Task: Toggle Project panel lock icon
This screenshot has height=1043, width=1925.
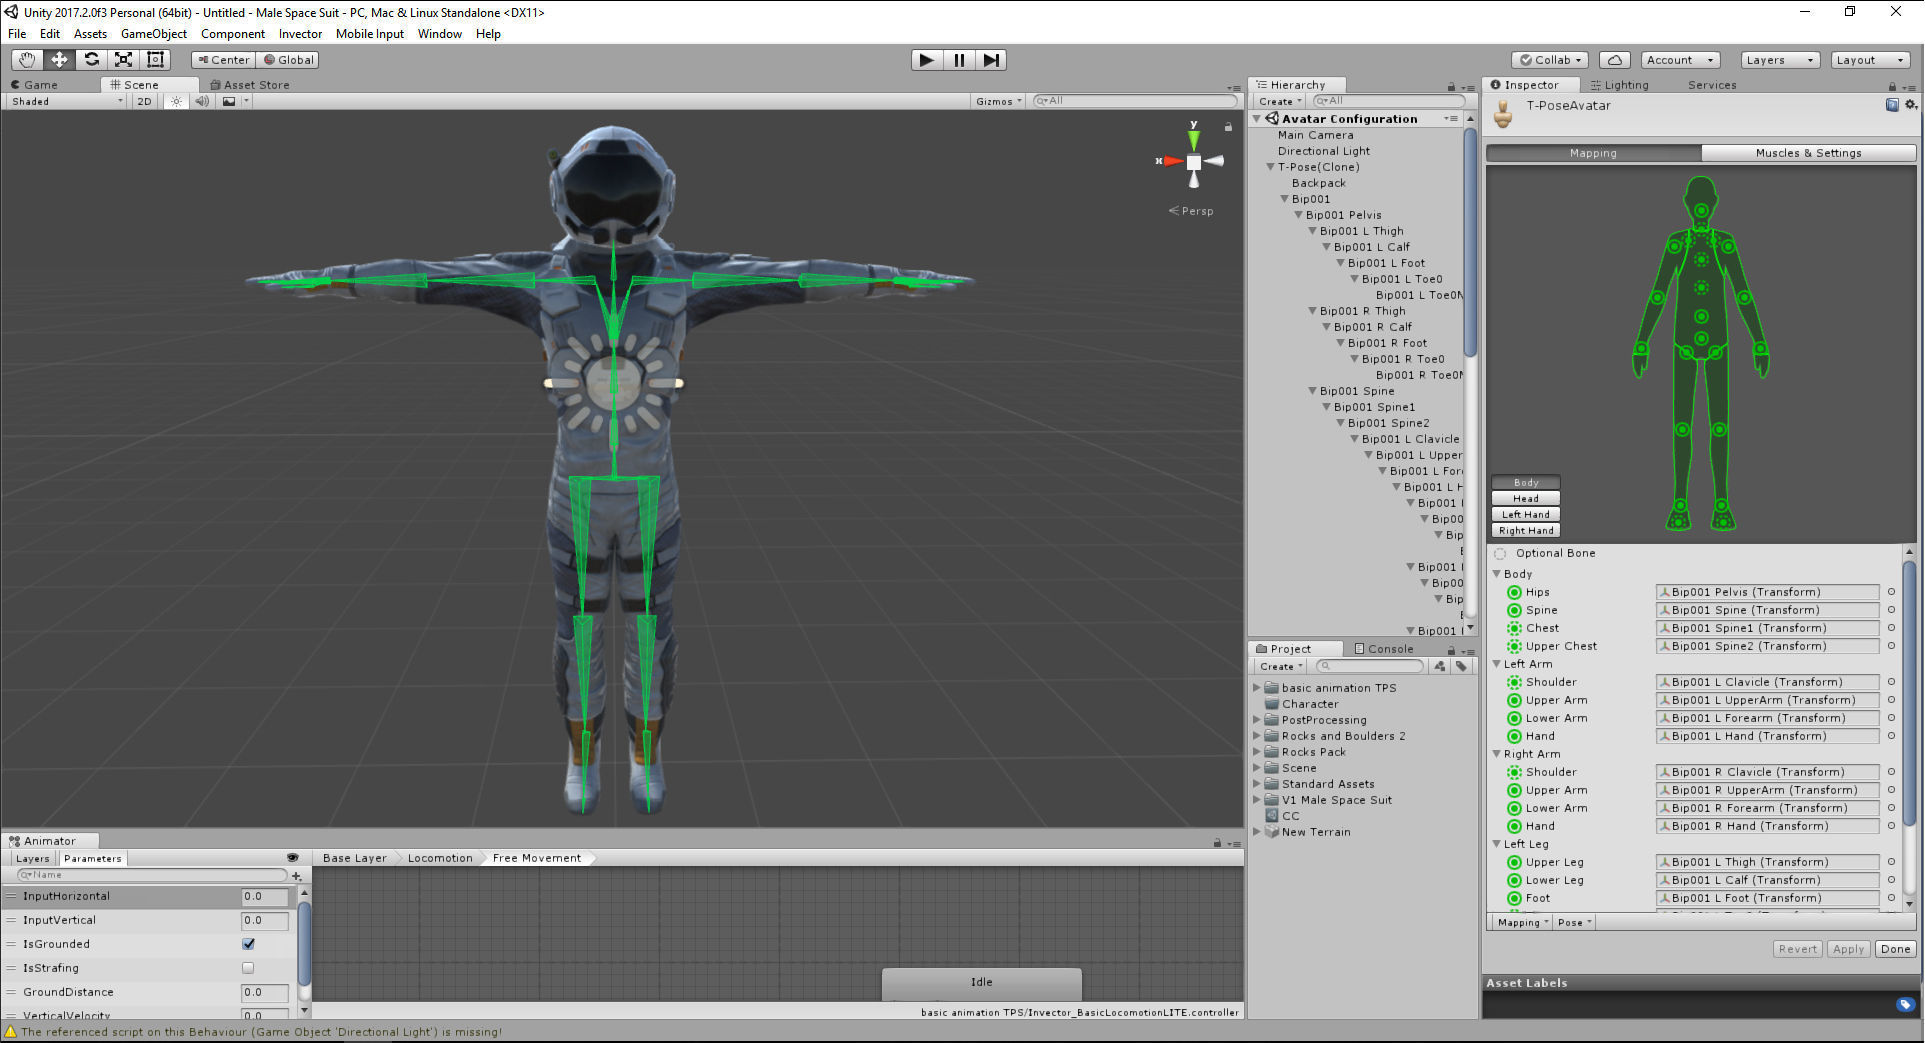Action: (x=1451, y=650)
